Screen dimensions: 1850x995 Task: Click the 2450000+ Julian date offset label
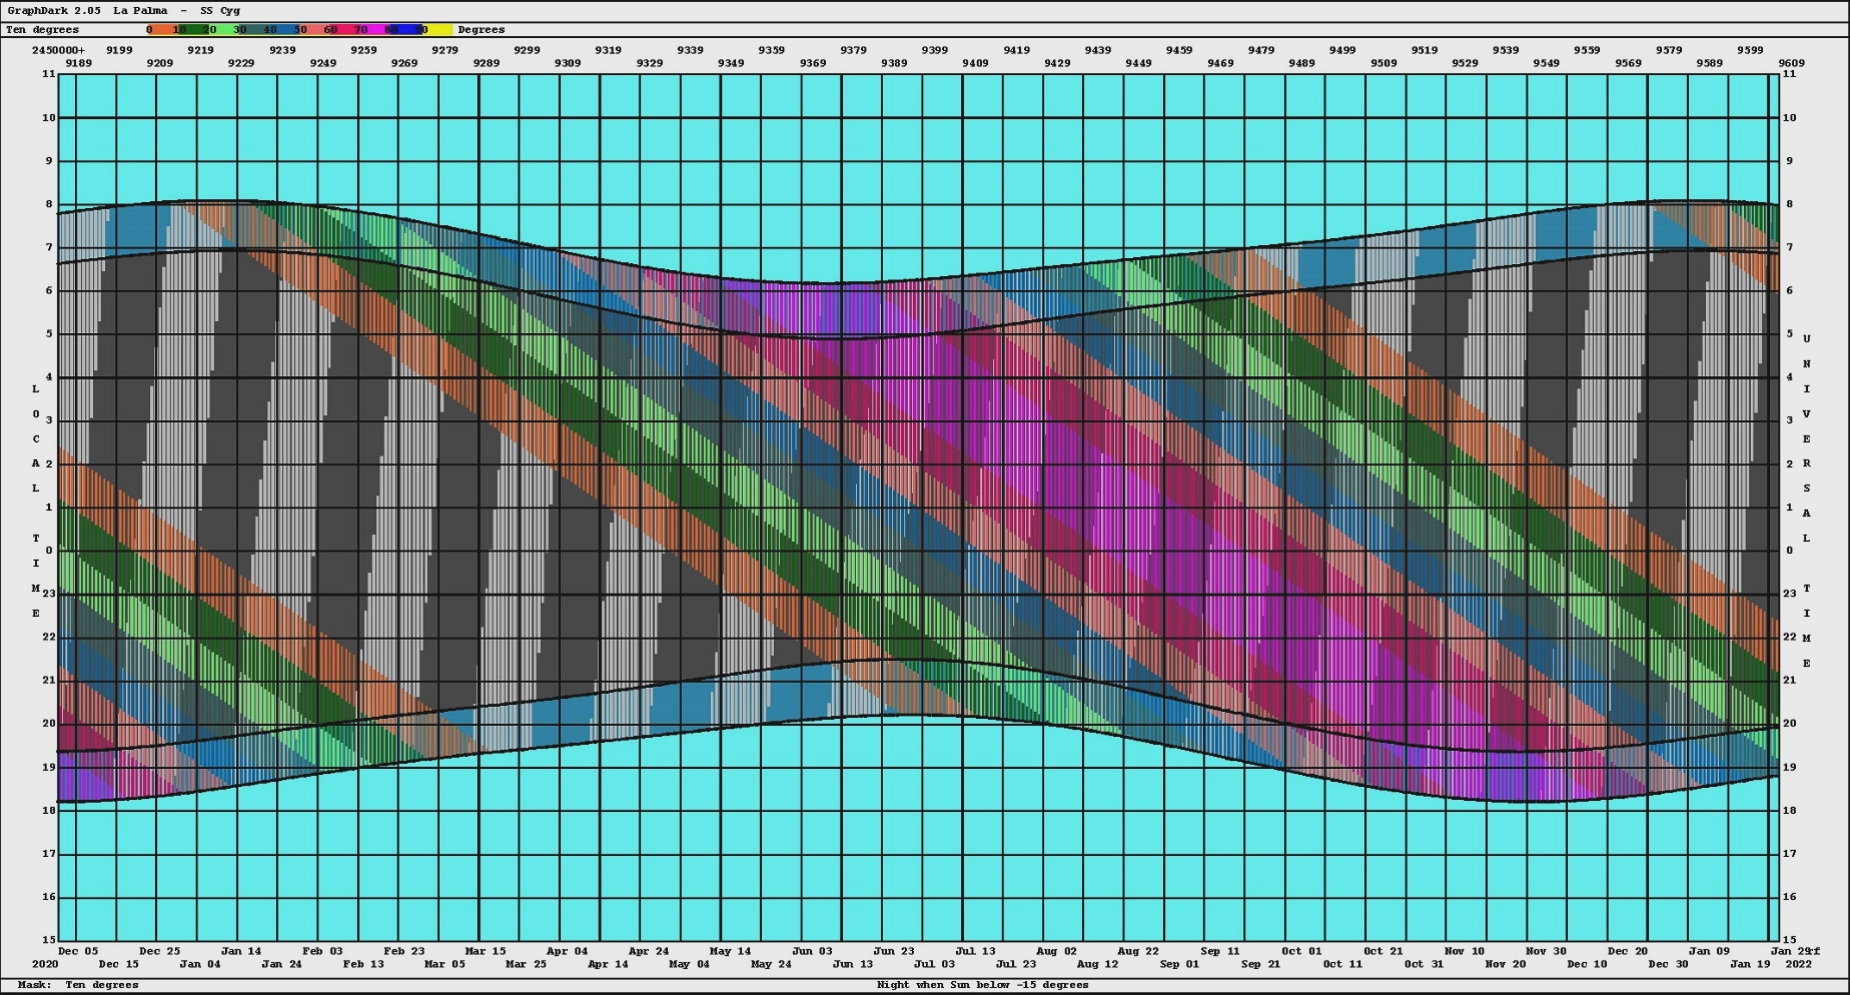pyautogui.click(x=58, y=50)
